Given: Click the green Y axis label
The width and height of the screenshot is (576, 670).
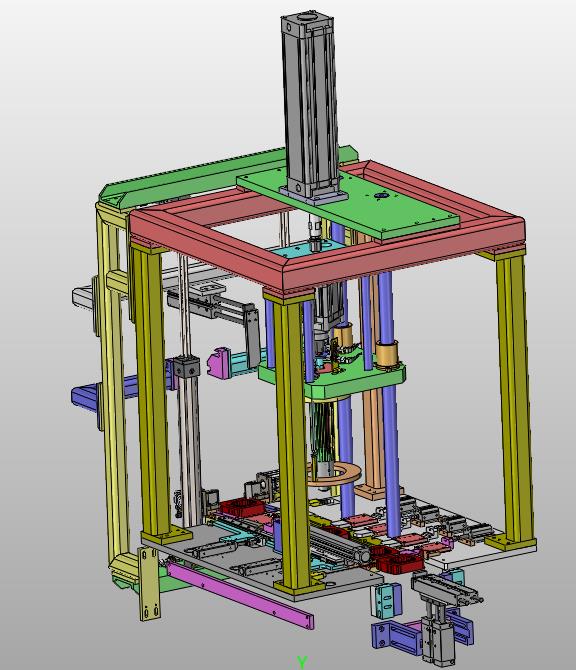Looking at the screenshot, I should coord(303,663).
